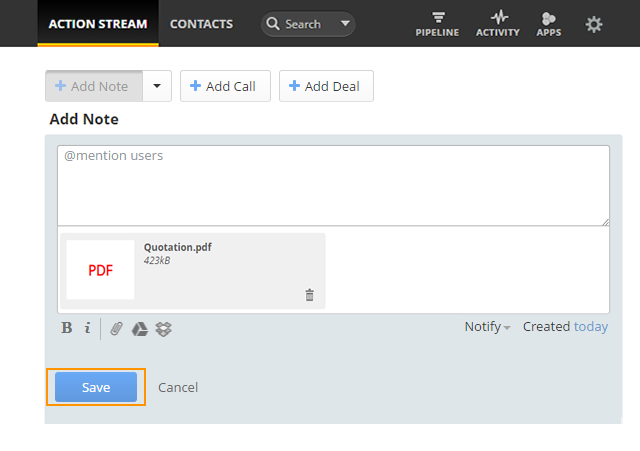Expand the Add Note dropdown arrow
Viewport: 640px width, 451px height.
pyautogui.click(x=157, y=86)
